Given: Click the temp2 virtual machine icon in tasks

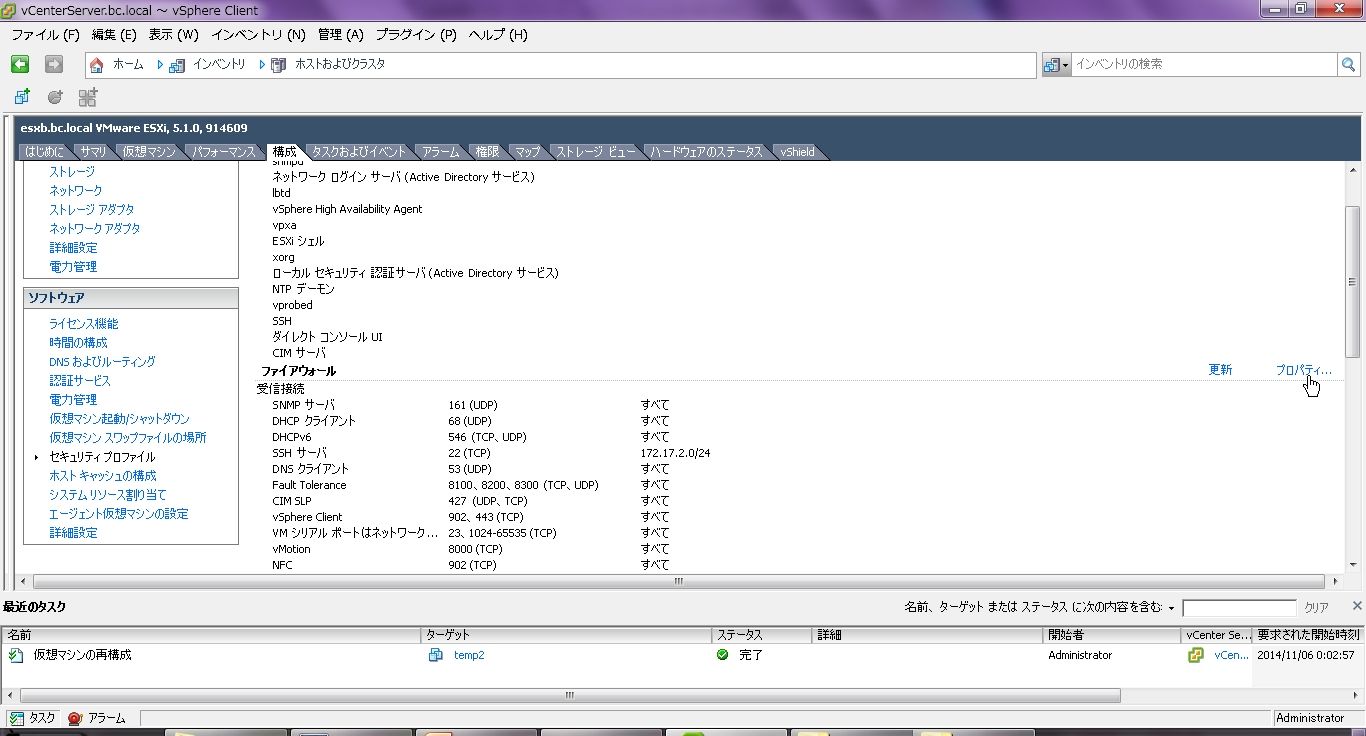Looking at the screenshot, I should tap(436, 655).
